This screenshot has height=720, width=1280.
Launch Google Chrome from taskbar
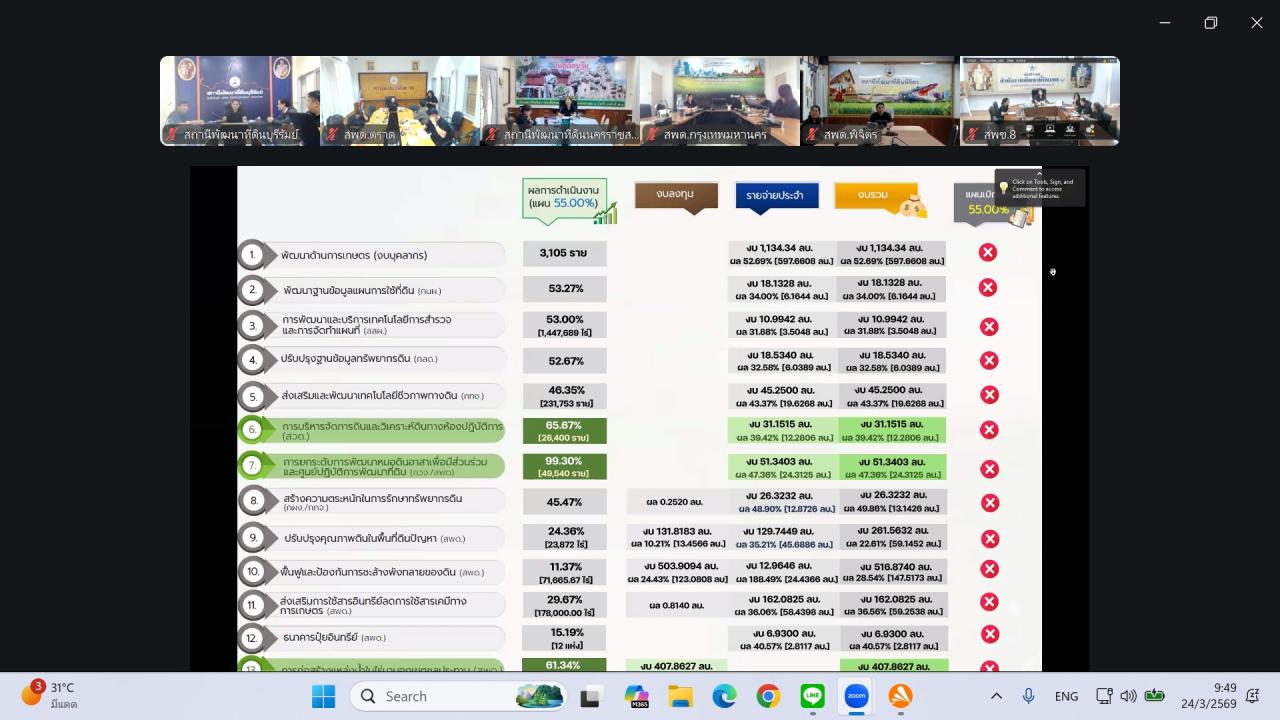point(768,696)
